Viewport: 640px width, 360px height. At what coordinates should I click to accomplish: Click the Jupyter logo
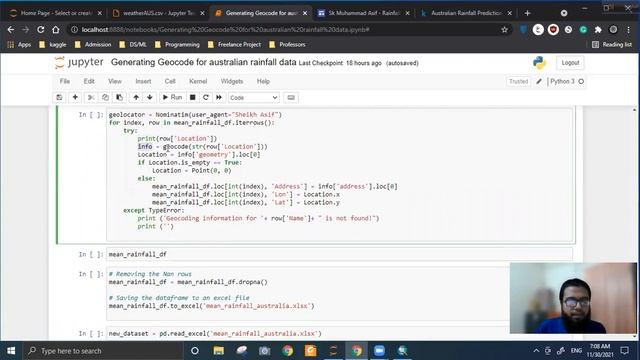tap(79, 62)
